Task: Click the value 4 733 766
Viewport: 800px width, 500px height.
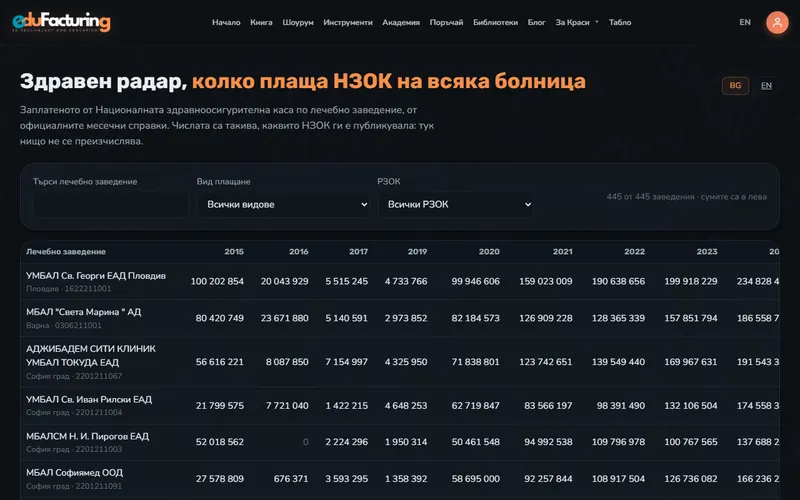Action: [406, 282]
